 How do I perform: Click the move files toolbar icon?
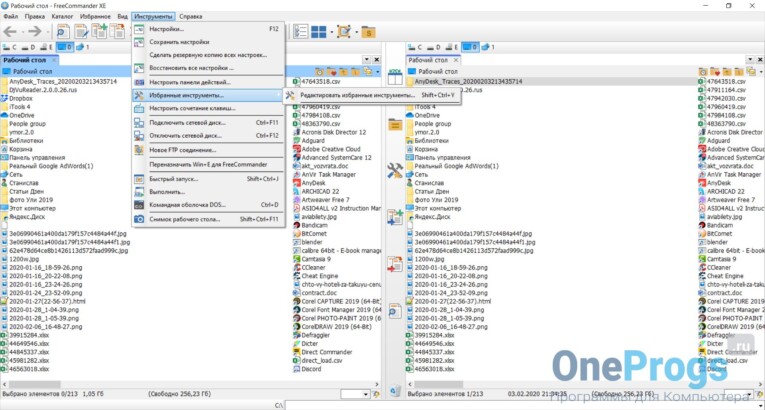coord(117,32)
